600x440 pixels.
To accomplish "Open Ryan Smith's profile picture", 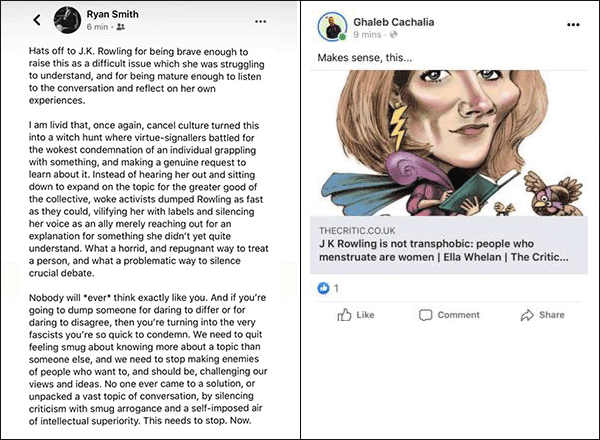I will point(69,20).
